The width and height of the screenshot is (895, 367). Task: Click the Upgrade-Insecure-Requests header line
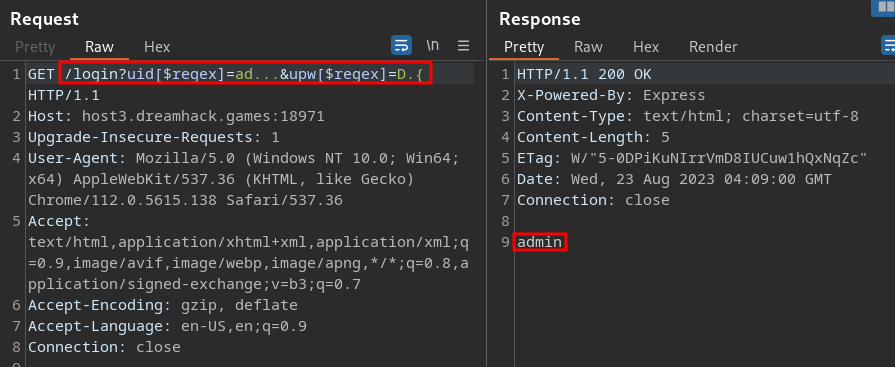pos(154,138)
